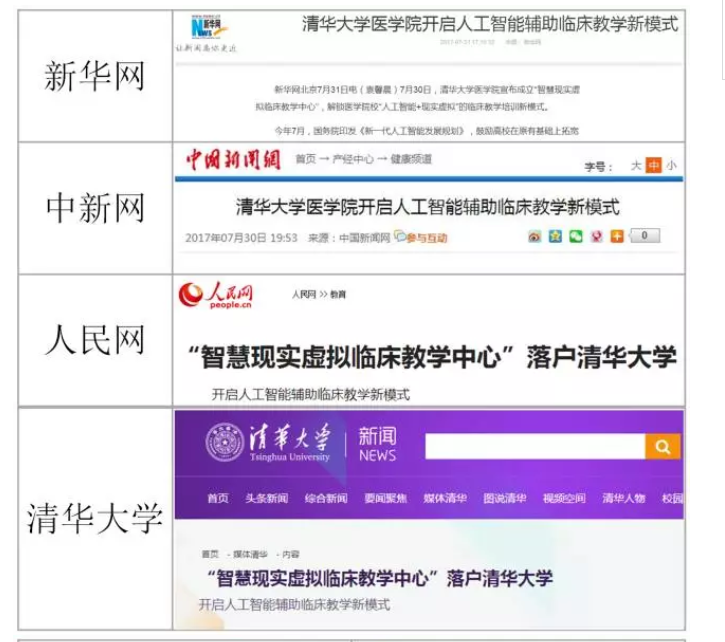
Task: Click the Tsinghua University round seal emblem
Action: tap(225, 442)
